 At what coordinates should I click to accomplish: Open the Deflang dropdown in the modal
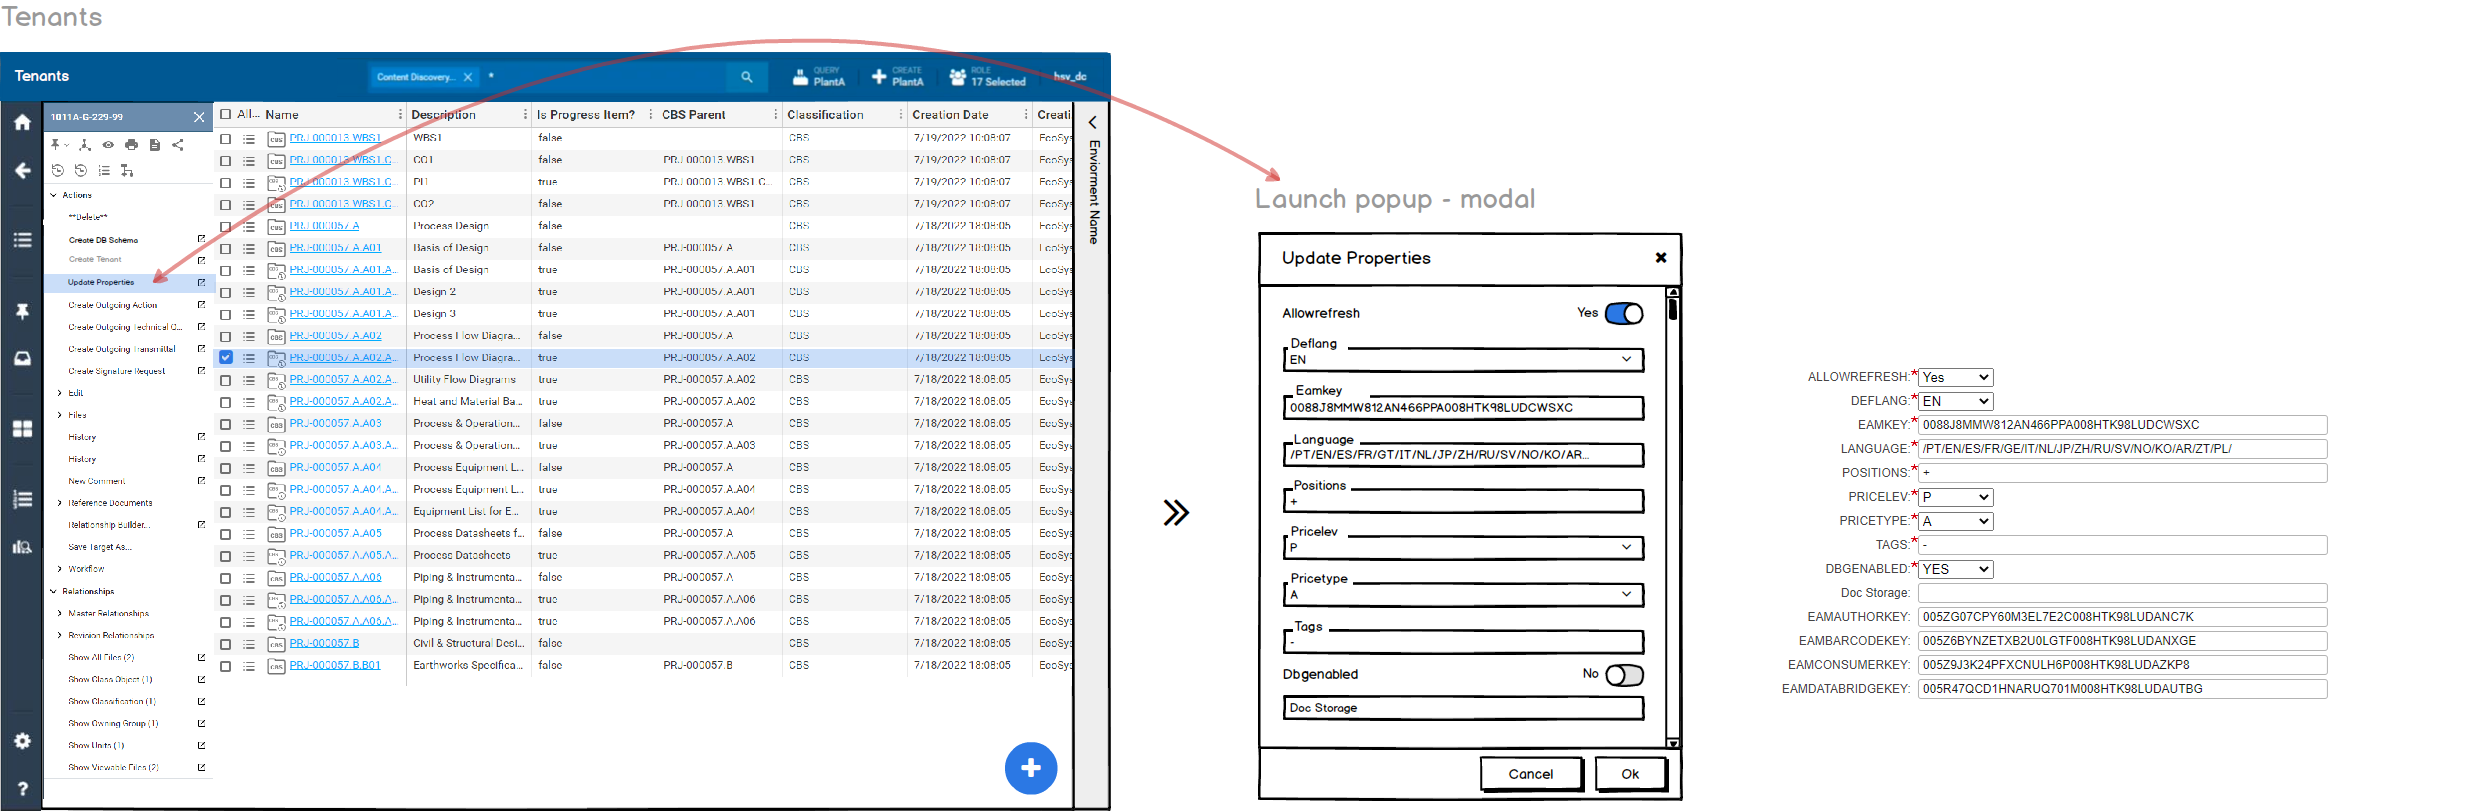(x=1464, y=359)
